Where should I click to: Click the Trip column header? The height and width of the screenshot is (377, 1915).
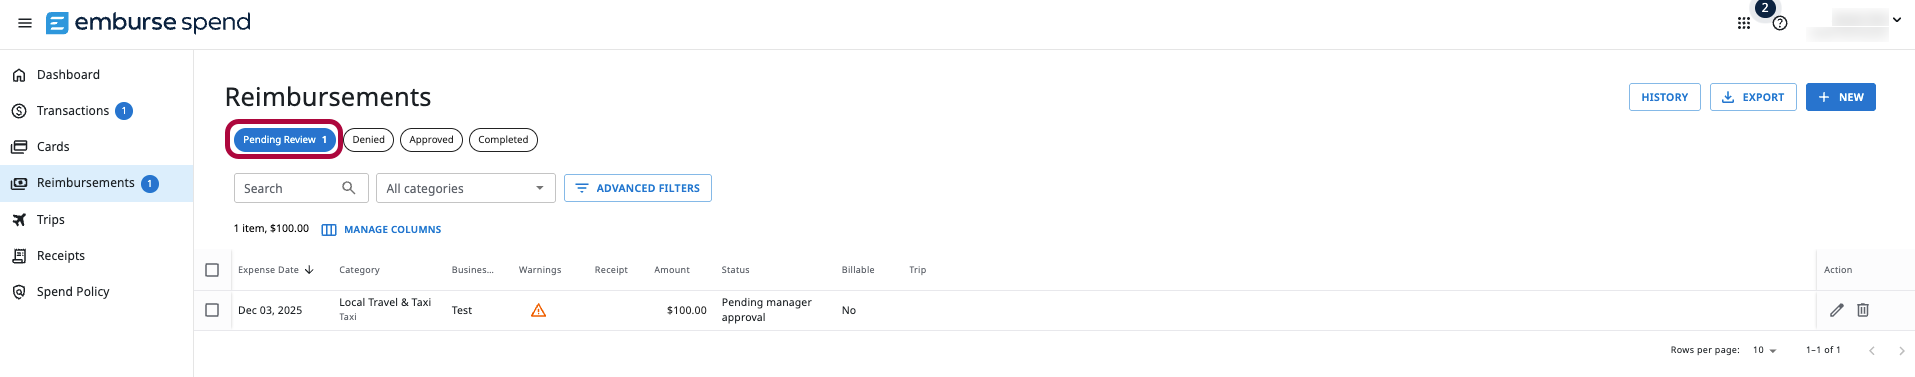pos(917,270)
